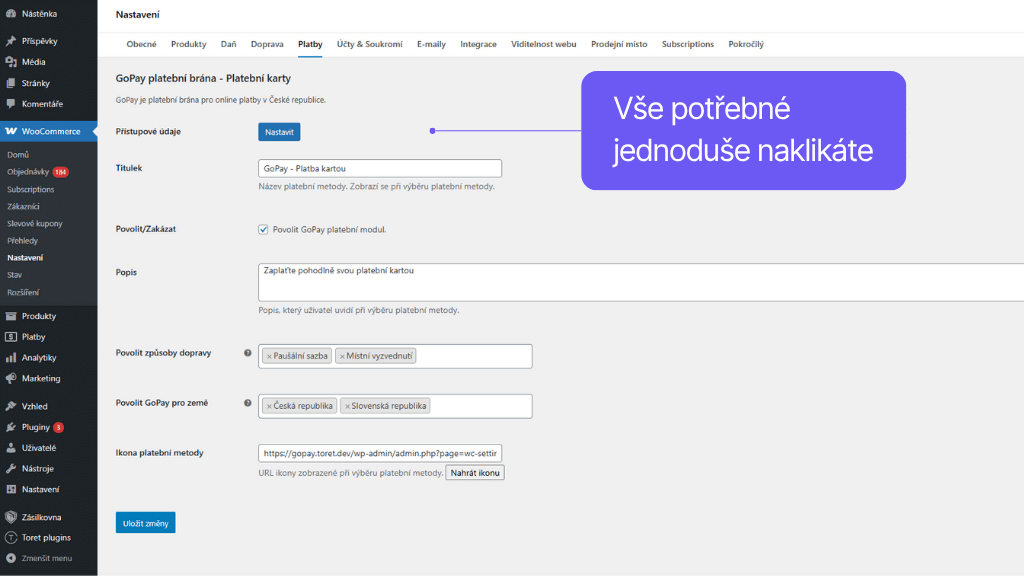This screenshot has width=1024, height=576.
Task: Open Média library icon in sidebar
Action: [x=11, y=62]
